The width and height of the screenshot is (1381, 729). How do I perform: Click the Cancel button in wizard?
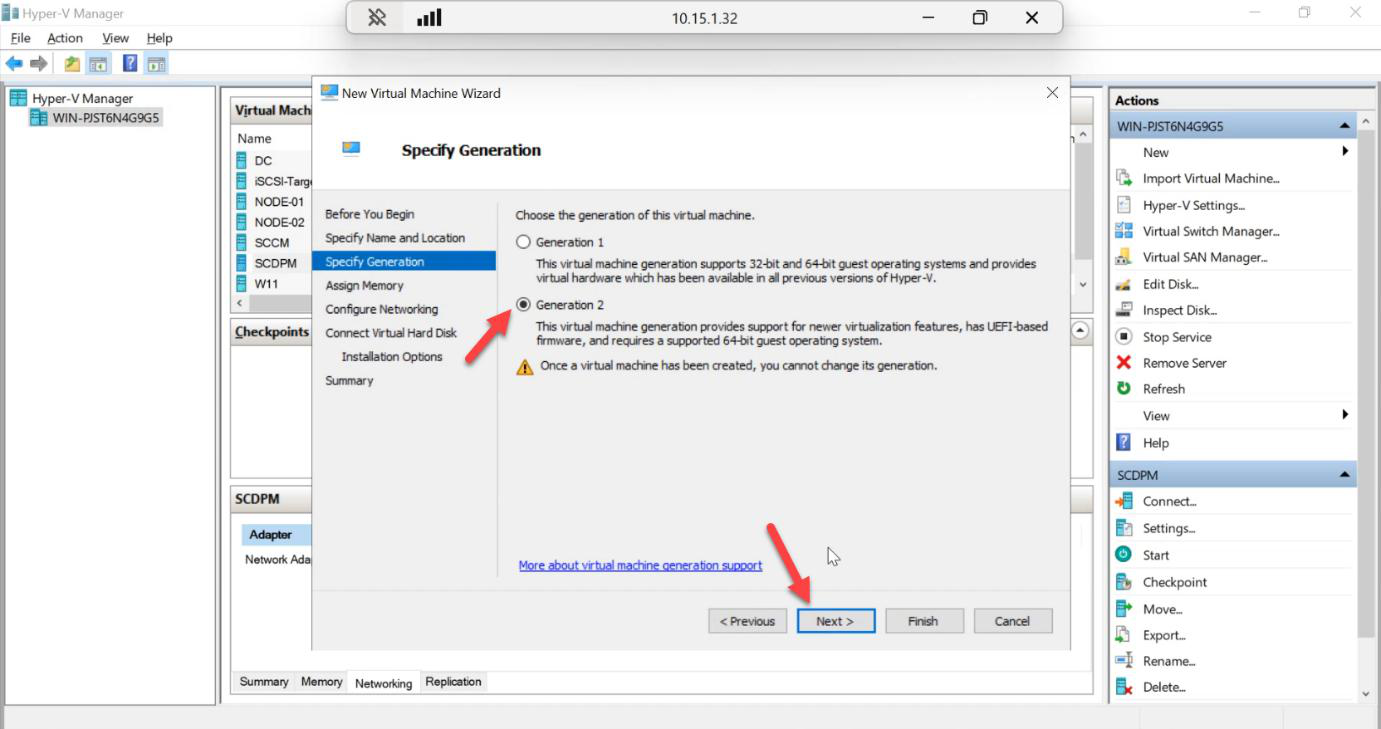pyautogui.click(x=1013, y=621)
